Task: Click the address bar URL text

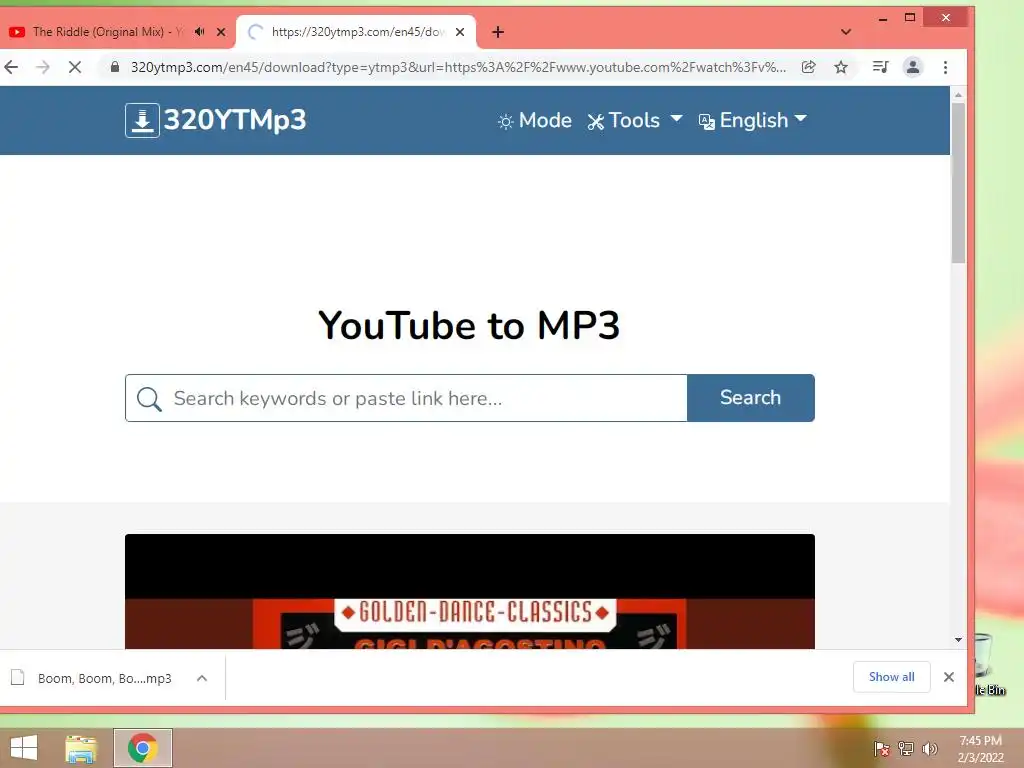Action: [x=458, y=67]
